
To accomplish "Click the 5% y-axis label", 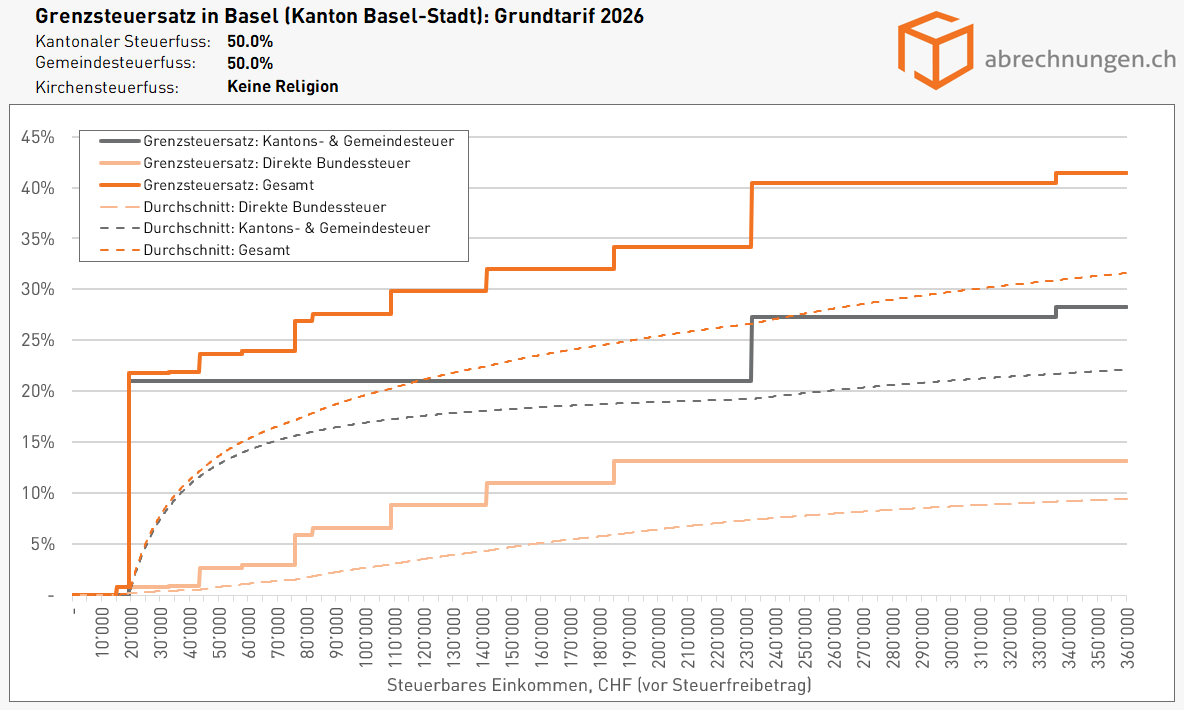I will point(42,544).
